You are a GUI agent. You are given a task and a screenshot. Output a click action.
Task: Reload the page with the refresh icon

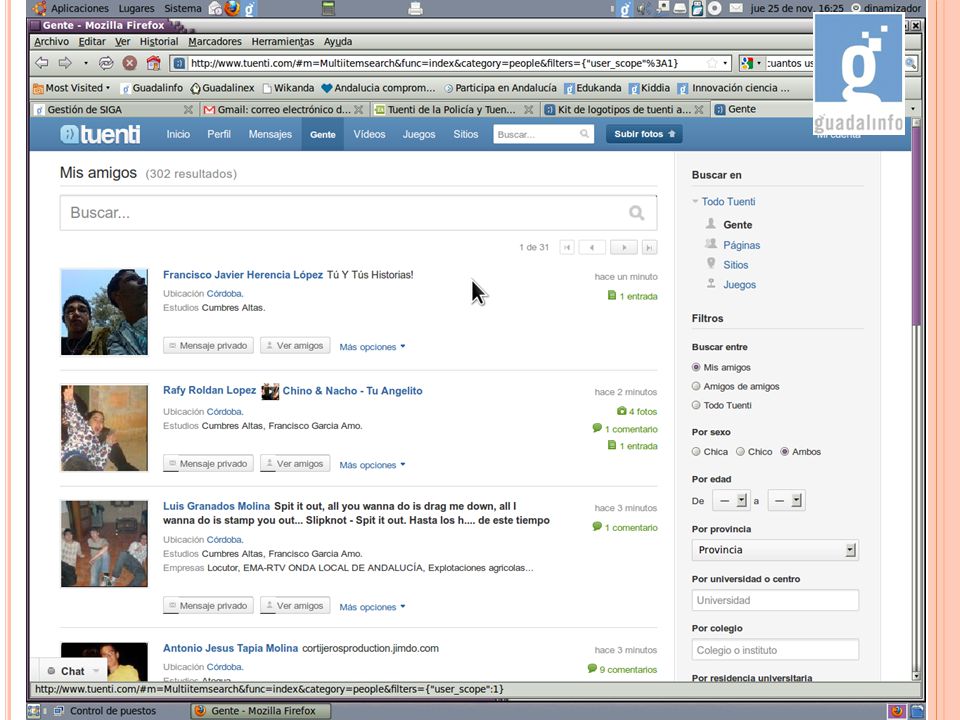point(106,62)
